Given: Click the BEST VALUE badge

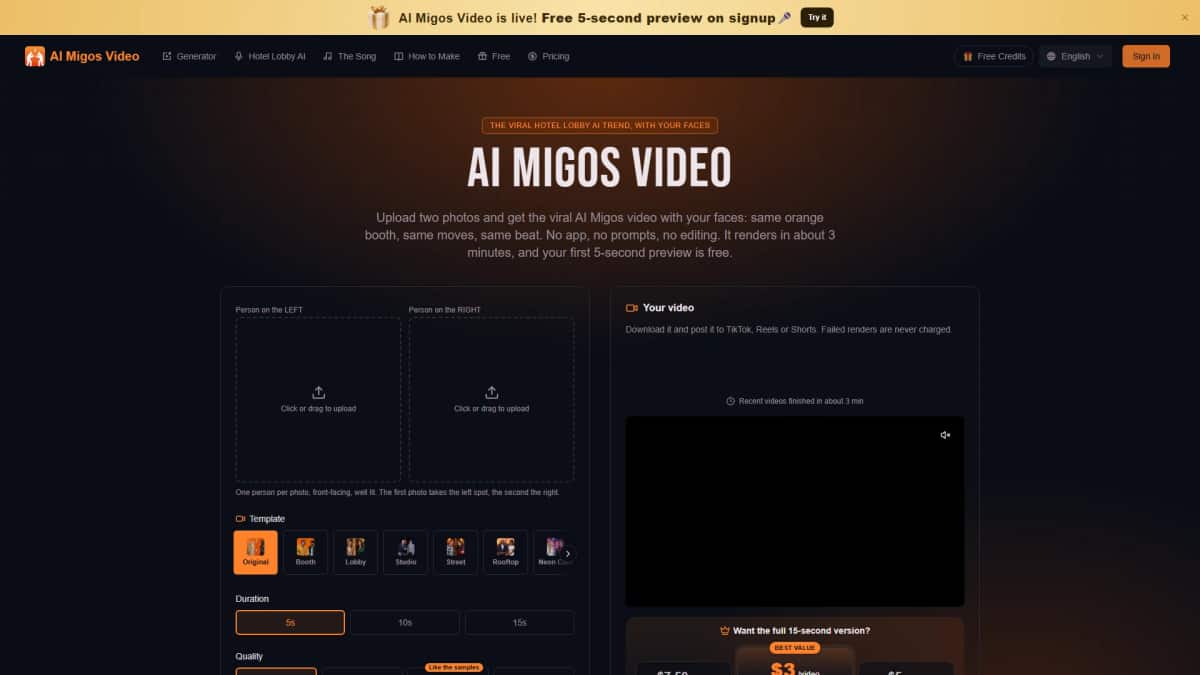Looking at the screenshot, I should [x=795, y=648].
